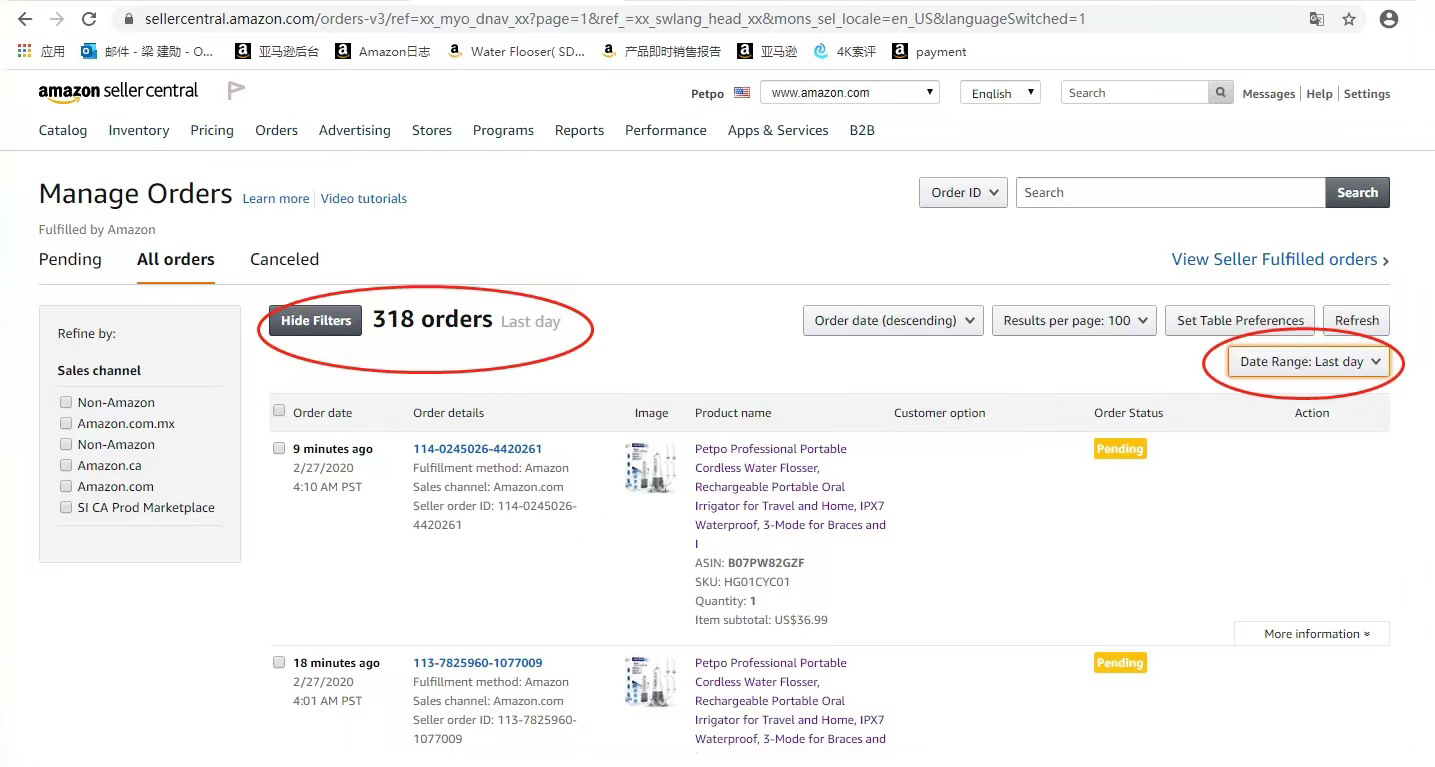Image resolution: width=1435 pixels, height=767 pixels.
Task: Open the Outlook mail bookmark
Action: pyautogui.click(x=147, y=51)
